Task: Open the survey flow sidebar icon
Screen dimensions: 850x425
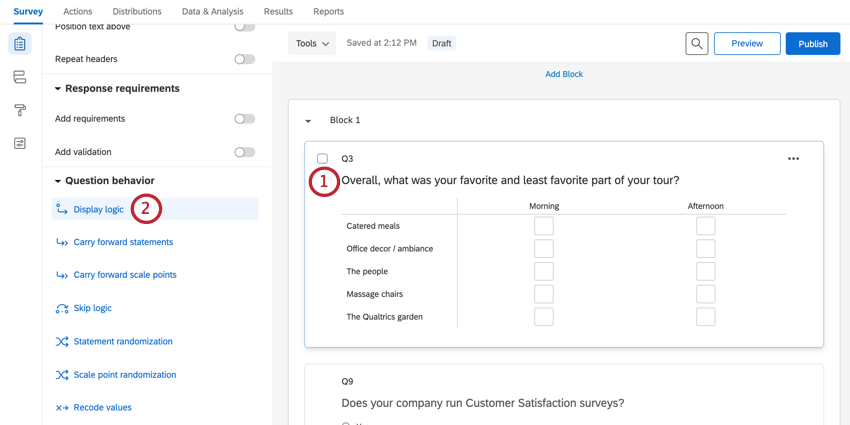Action: point(19,77)
